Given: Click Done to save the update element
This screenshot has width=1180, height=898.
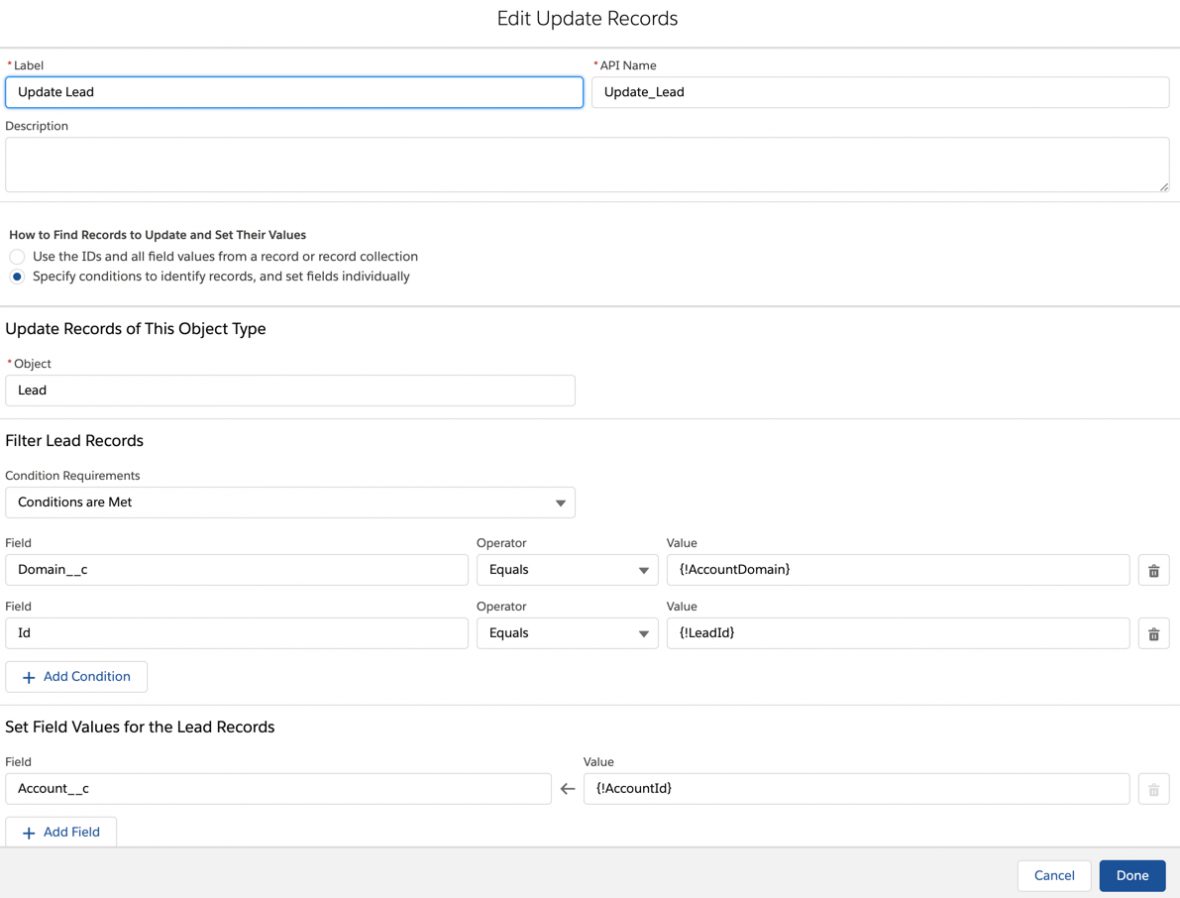Looking at the screenshot, I should pyautogui.click(x=1132, y=875).
